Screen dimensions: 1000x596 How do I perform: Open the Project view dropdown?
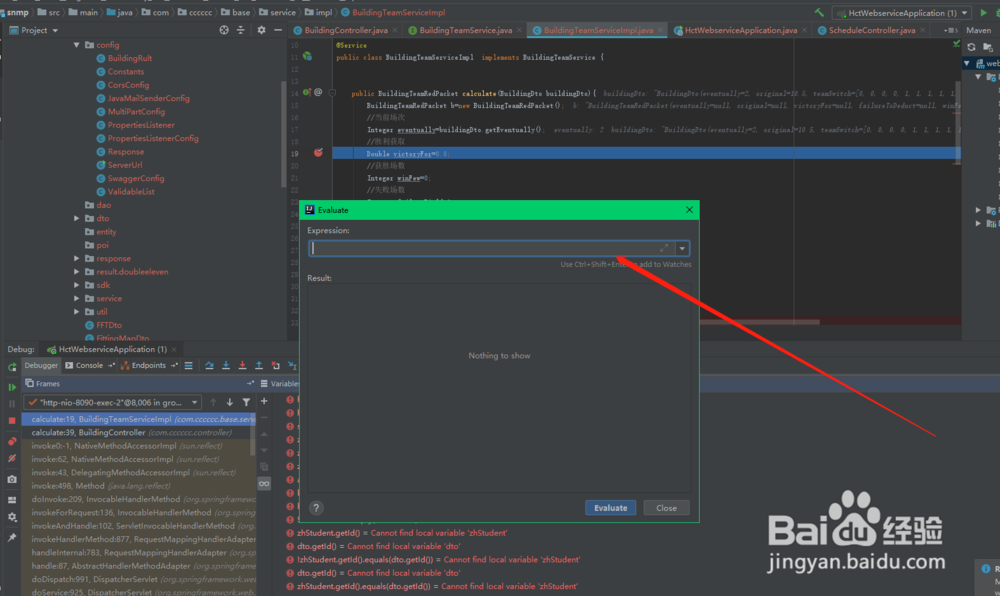[55, 30]
